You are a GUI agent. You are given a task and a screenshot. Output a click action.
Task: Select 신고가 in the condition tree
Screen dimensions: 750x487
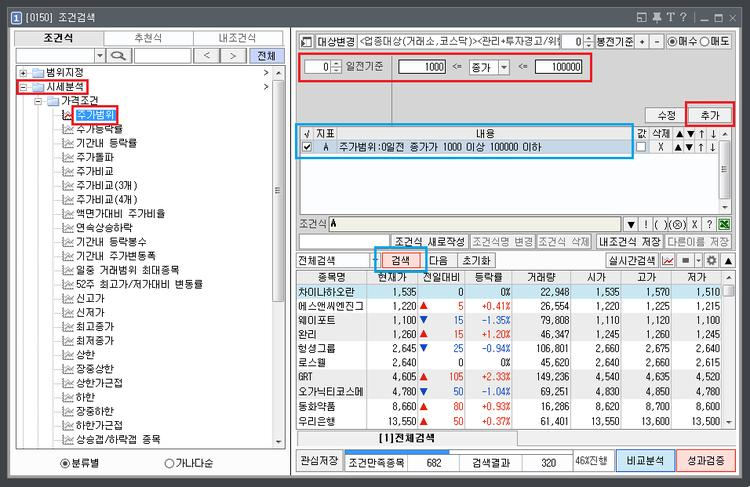click(x=90, y=298)
